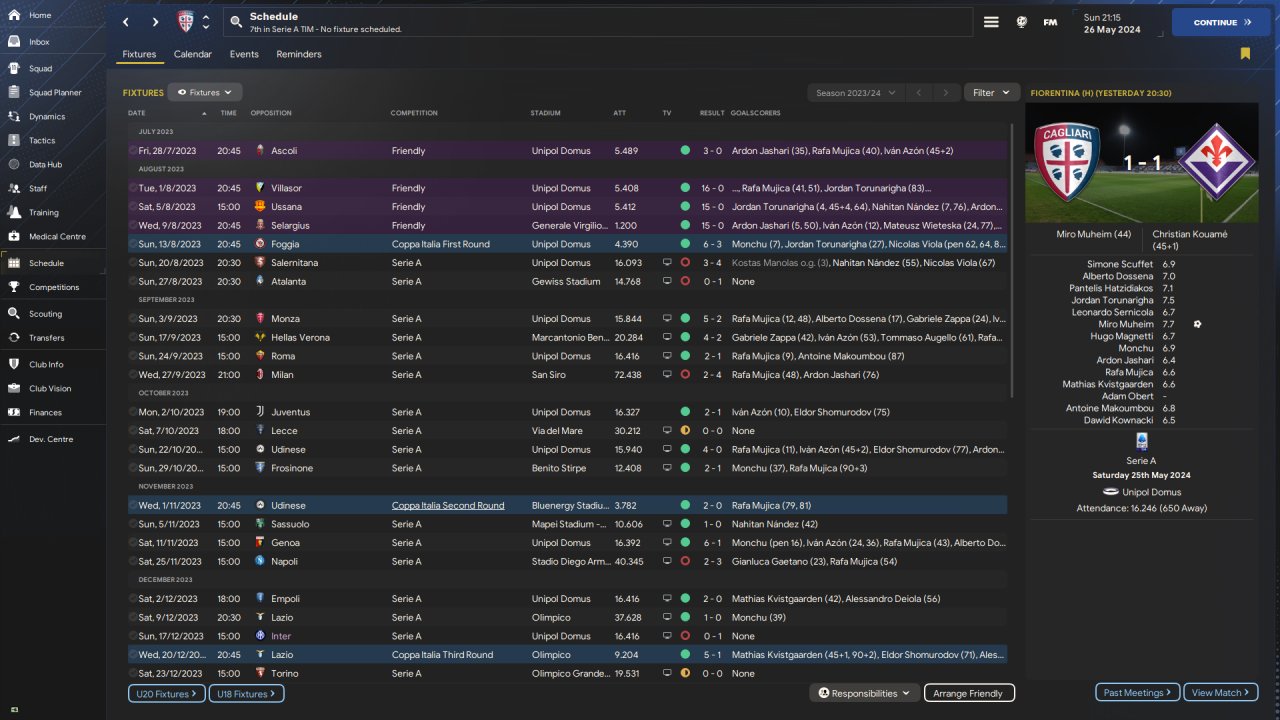Expand the Responsibilities dropdown

(x=864, y=693)
